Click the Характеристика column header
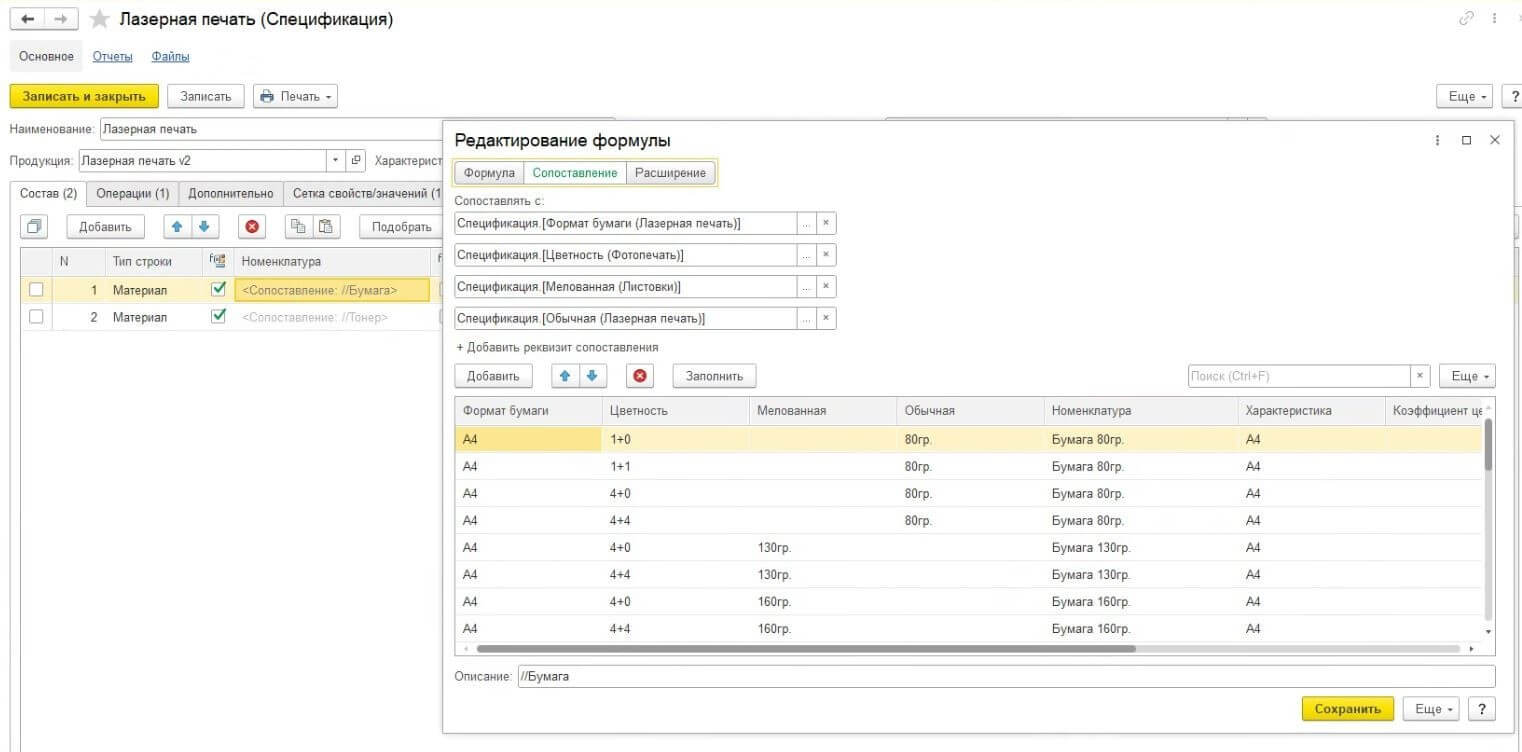 pos(1311,410)
